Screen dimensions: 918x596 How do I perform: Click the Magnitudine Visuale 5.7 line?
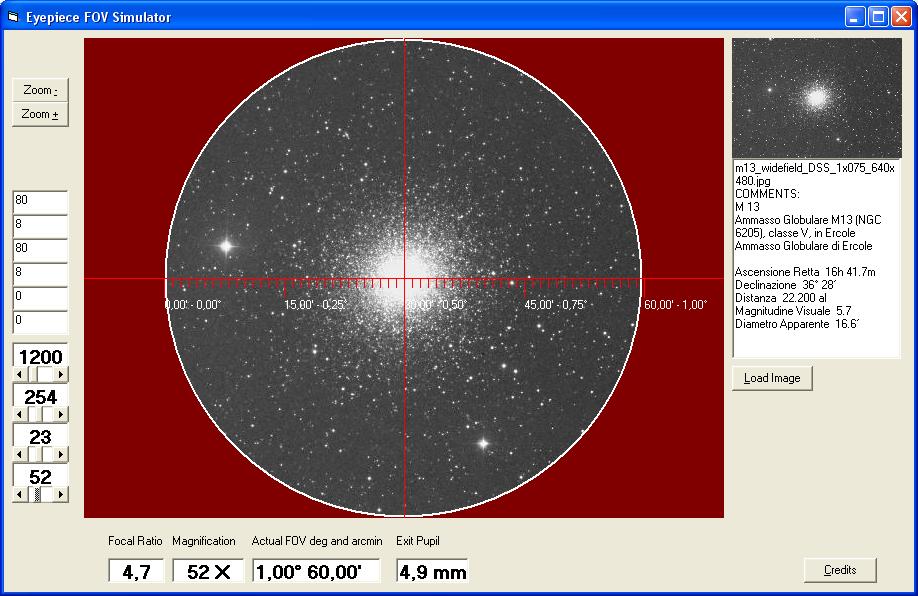point(793,311)
